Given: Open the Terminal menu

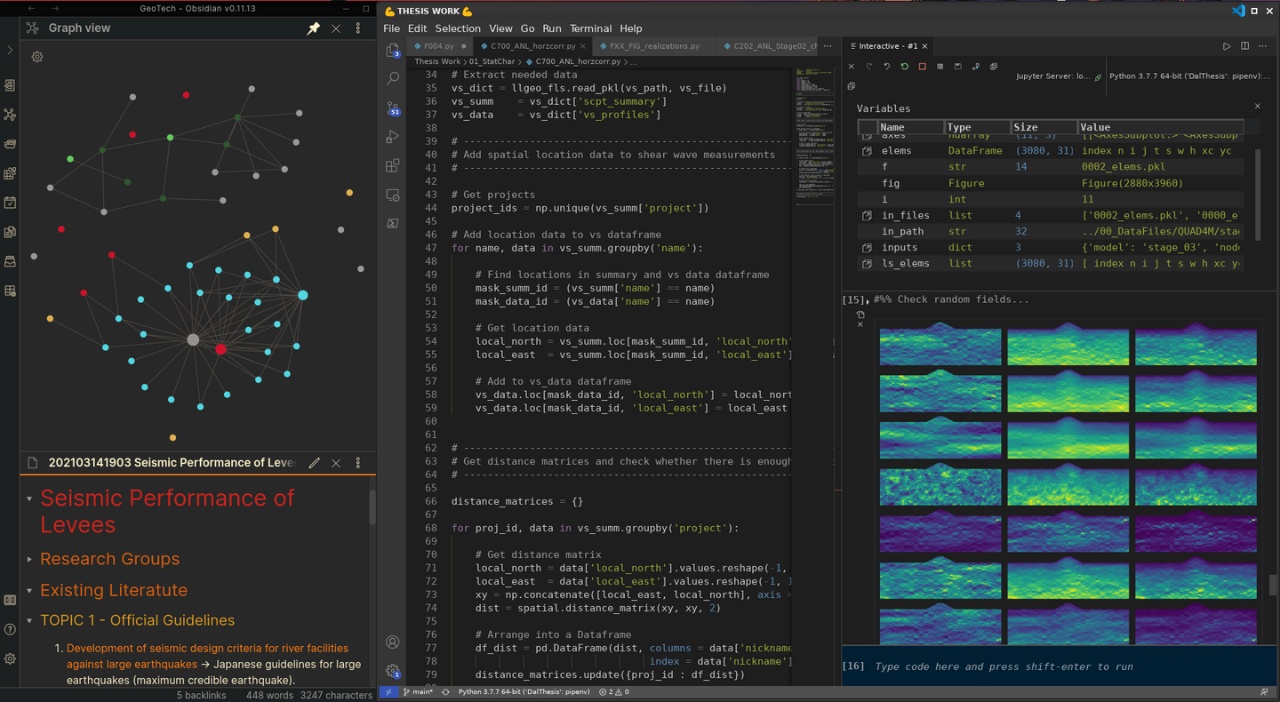Looking at the screenshot, I should tap(590, 29).
